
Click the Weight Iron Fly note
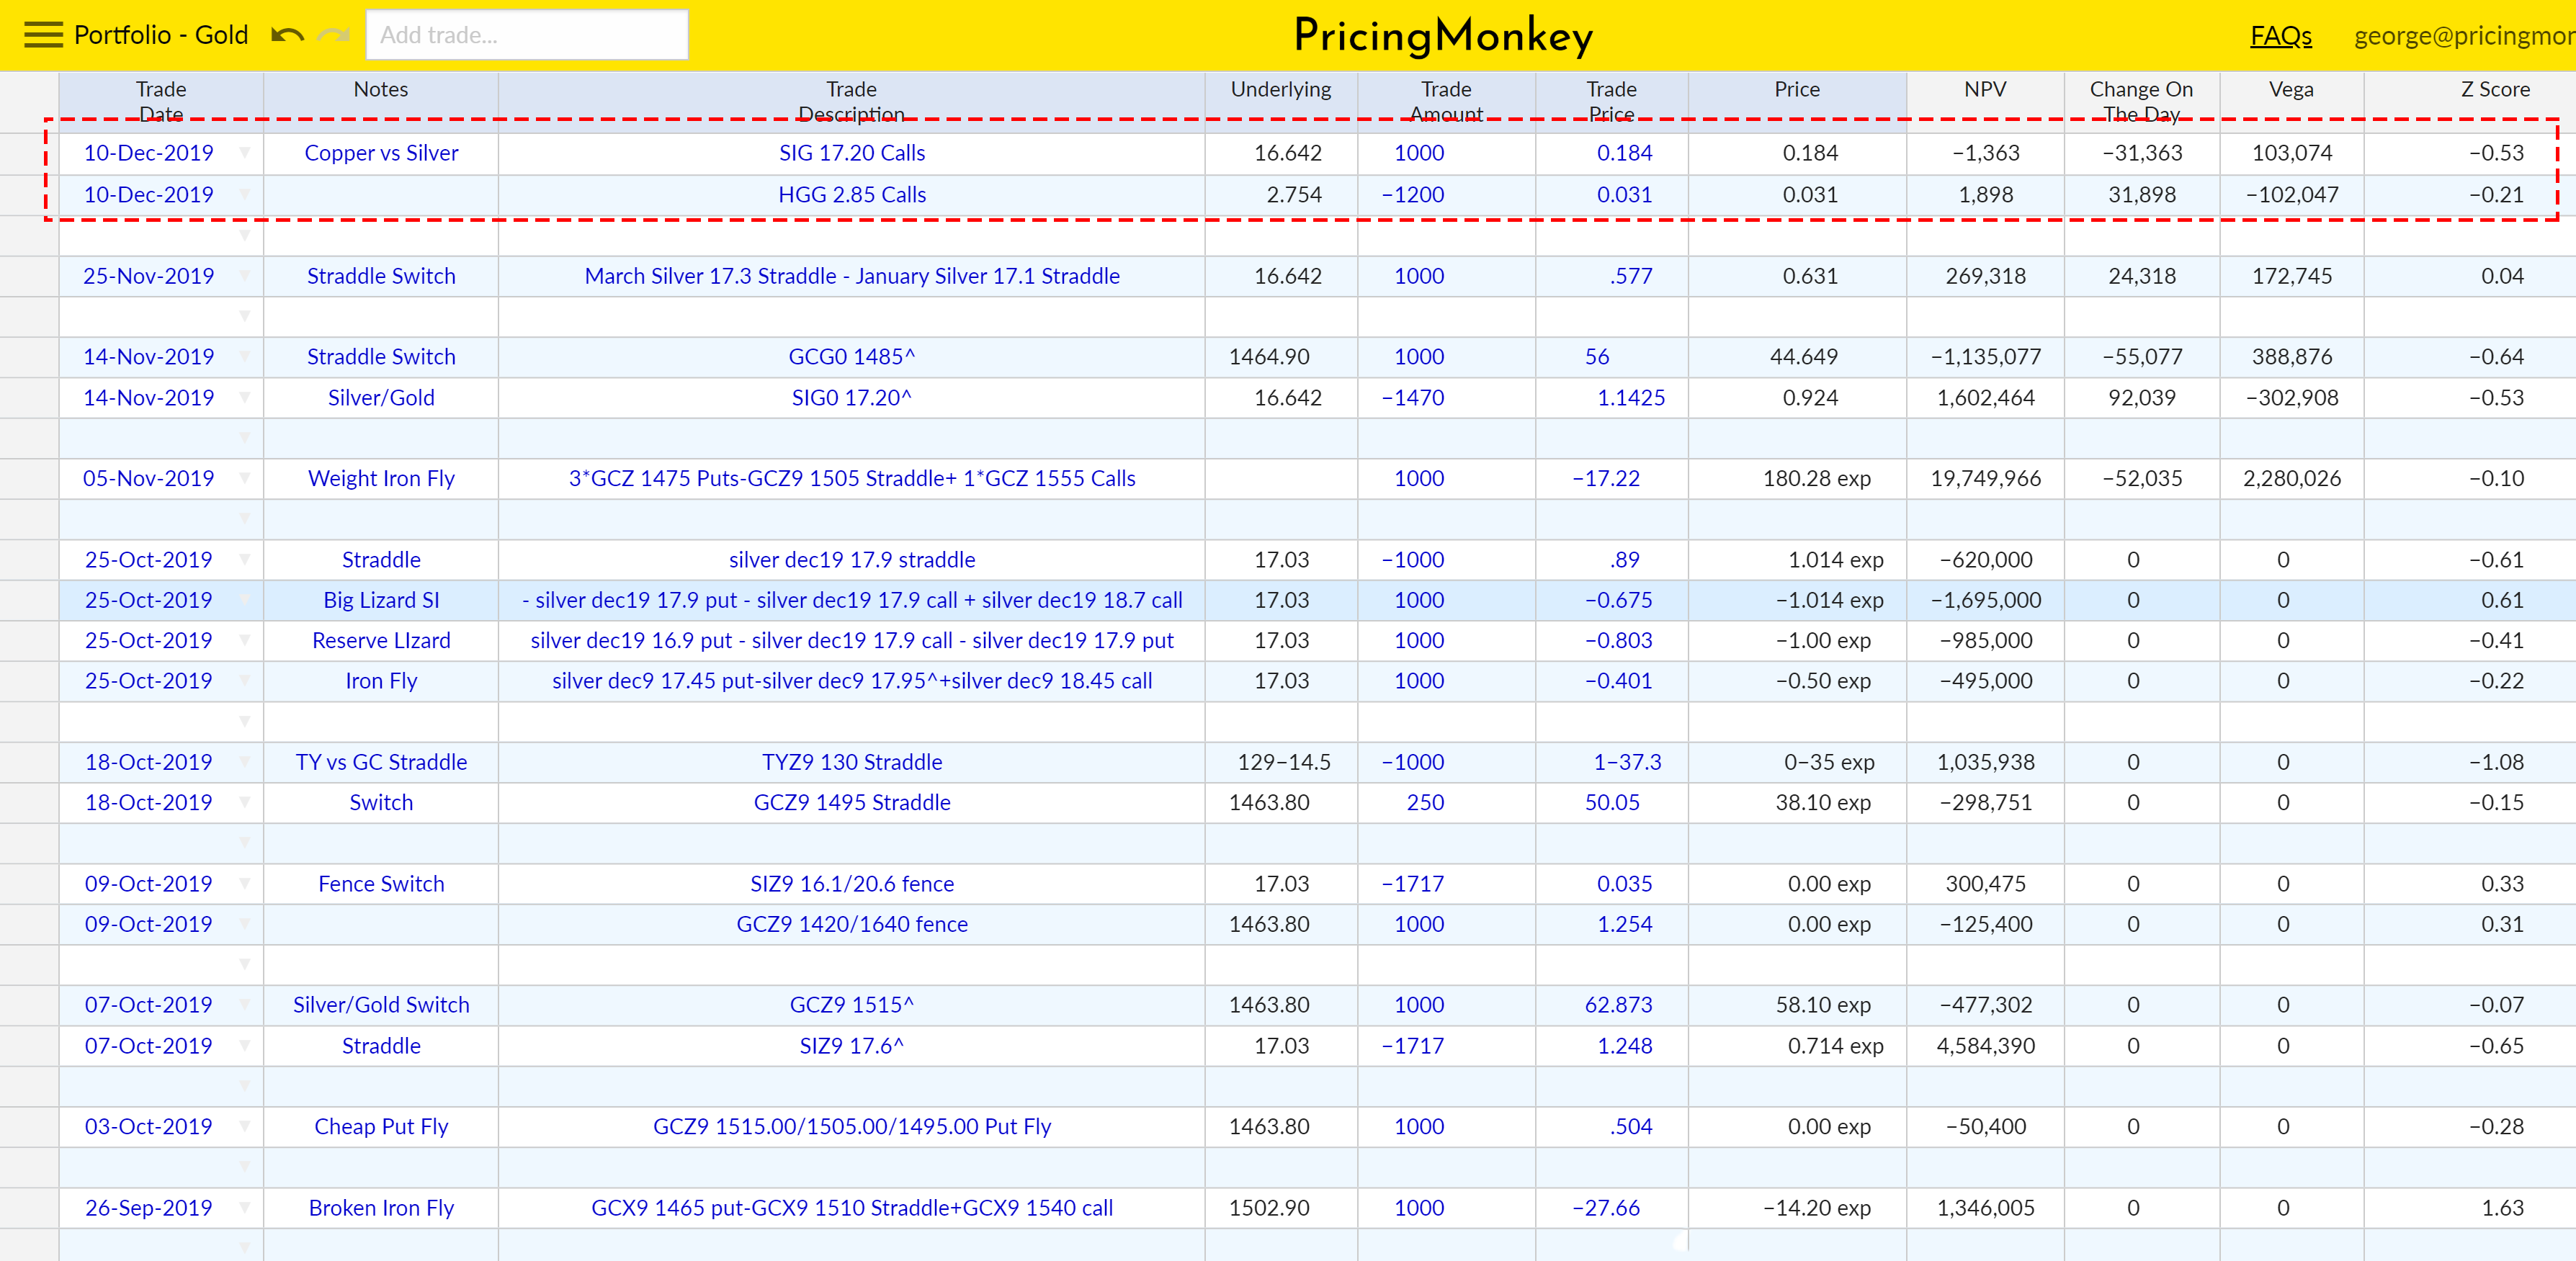(381, 479)
